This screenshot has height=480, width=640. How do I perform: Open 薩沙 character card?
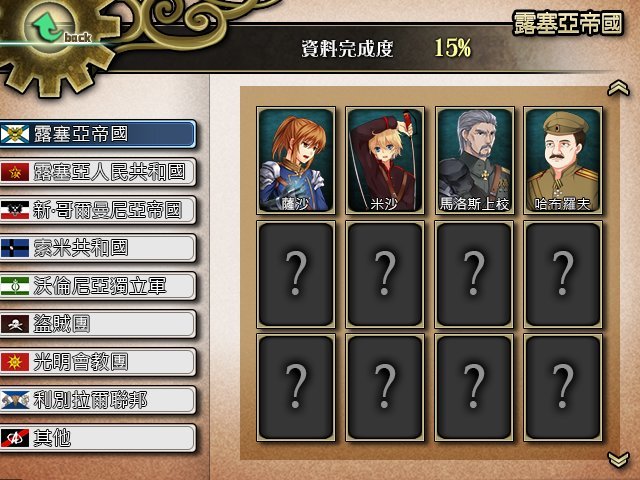click(296, 160)
